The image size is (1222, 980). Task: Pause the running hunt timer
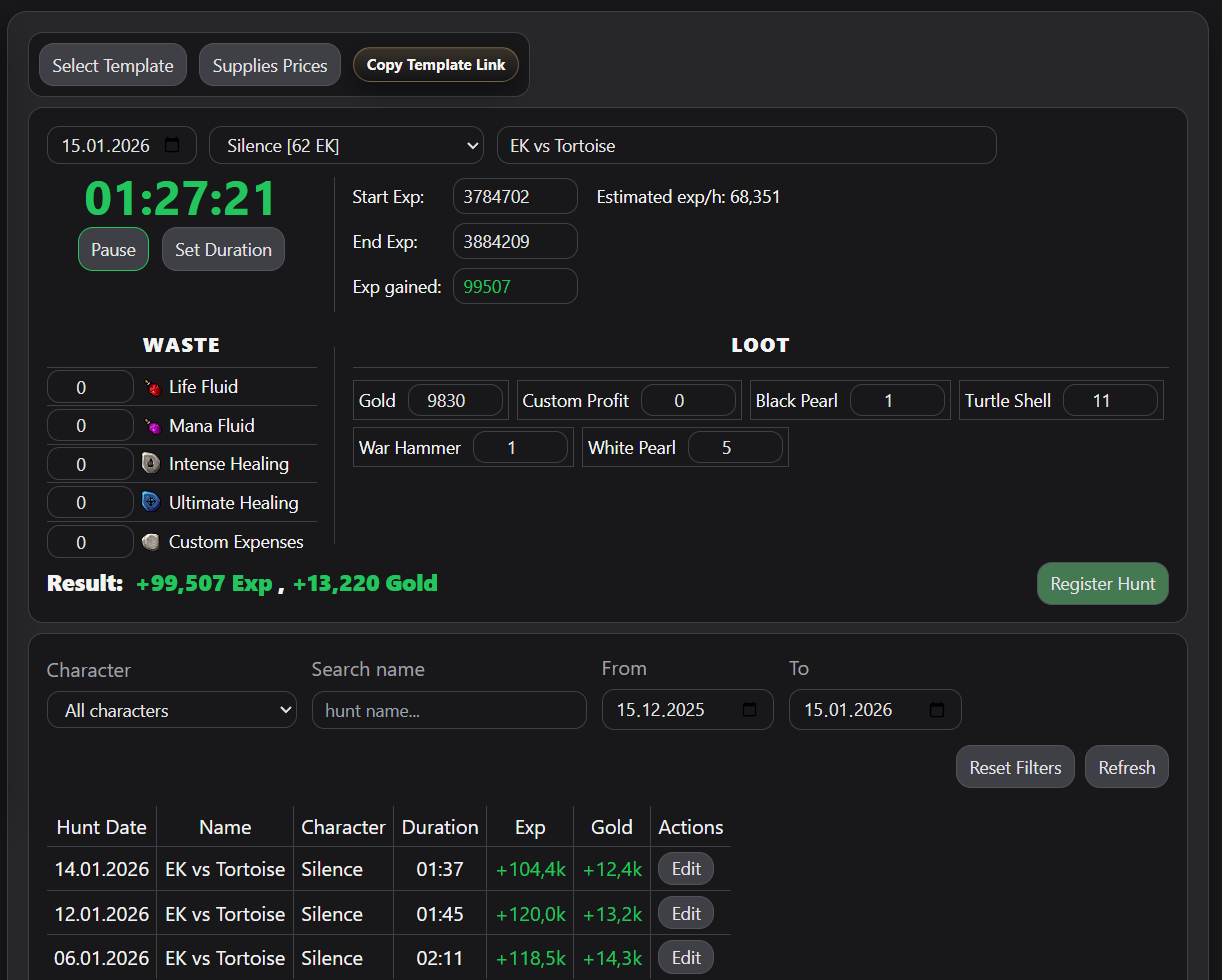coord(113,250)
